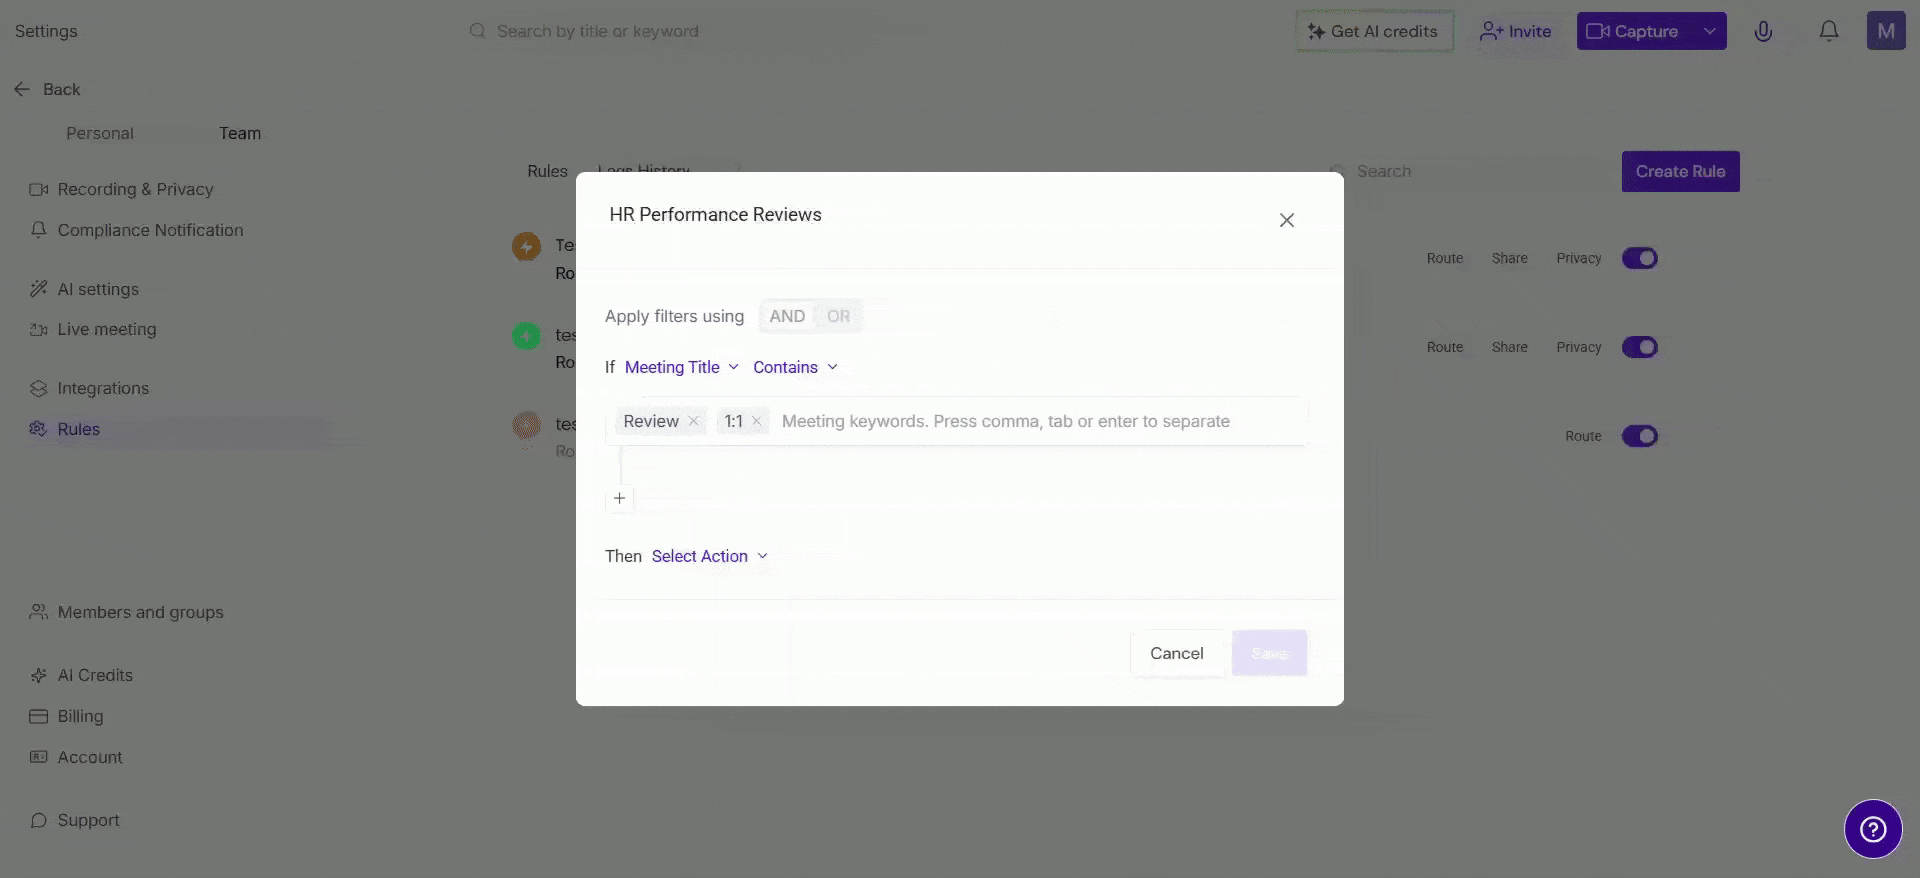This screenshot has height=878, width=1920.
Task: Click the green rule icon
Action: [x=526, y=335]
